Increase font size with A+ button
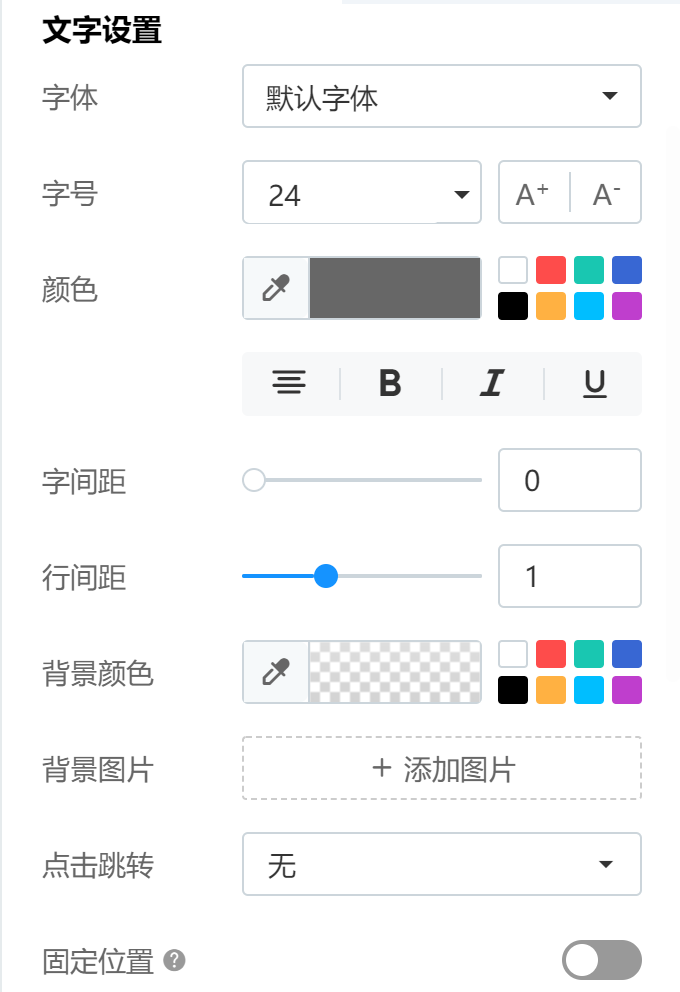680x992 pixels. coord(533,194)
